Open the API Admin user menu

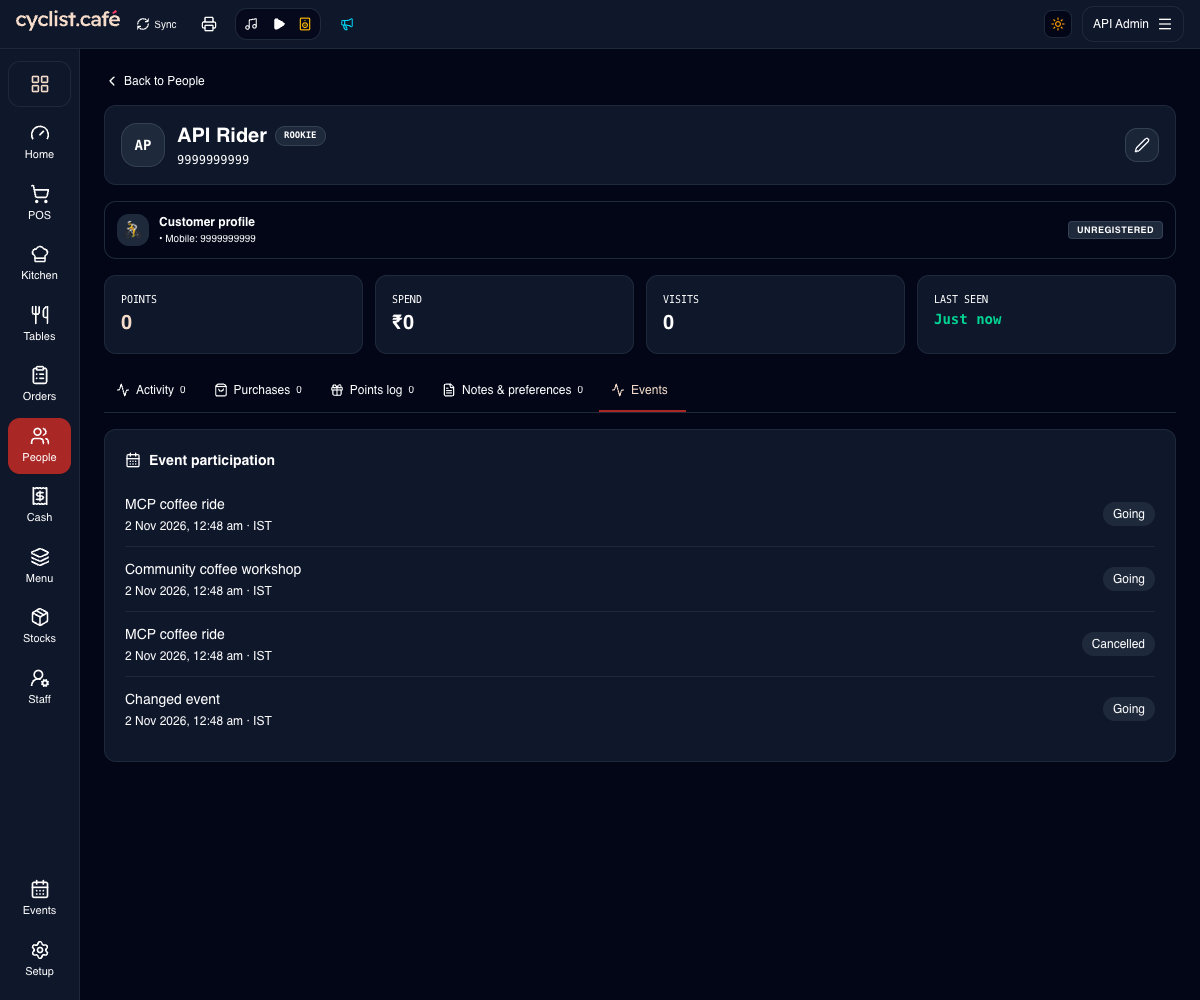[1132, 24]
